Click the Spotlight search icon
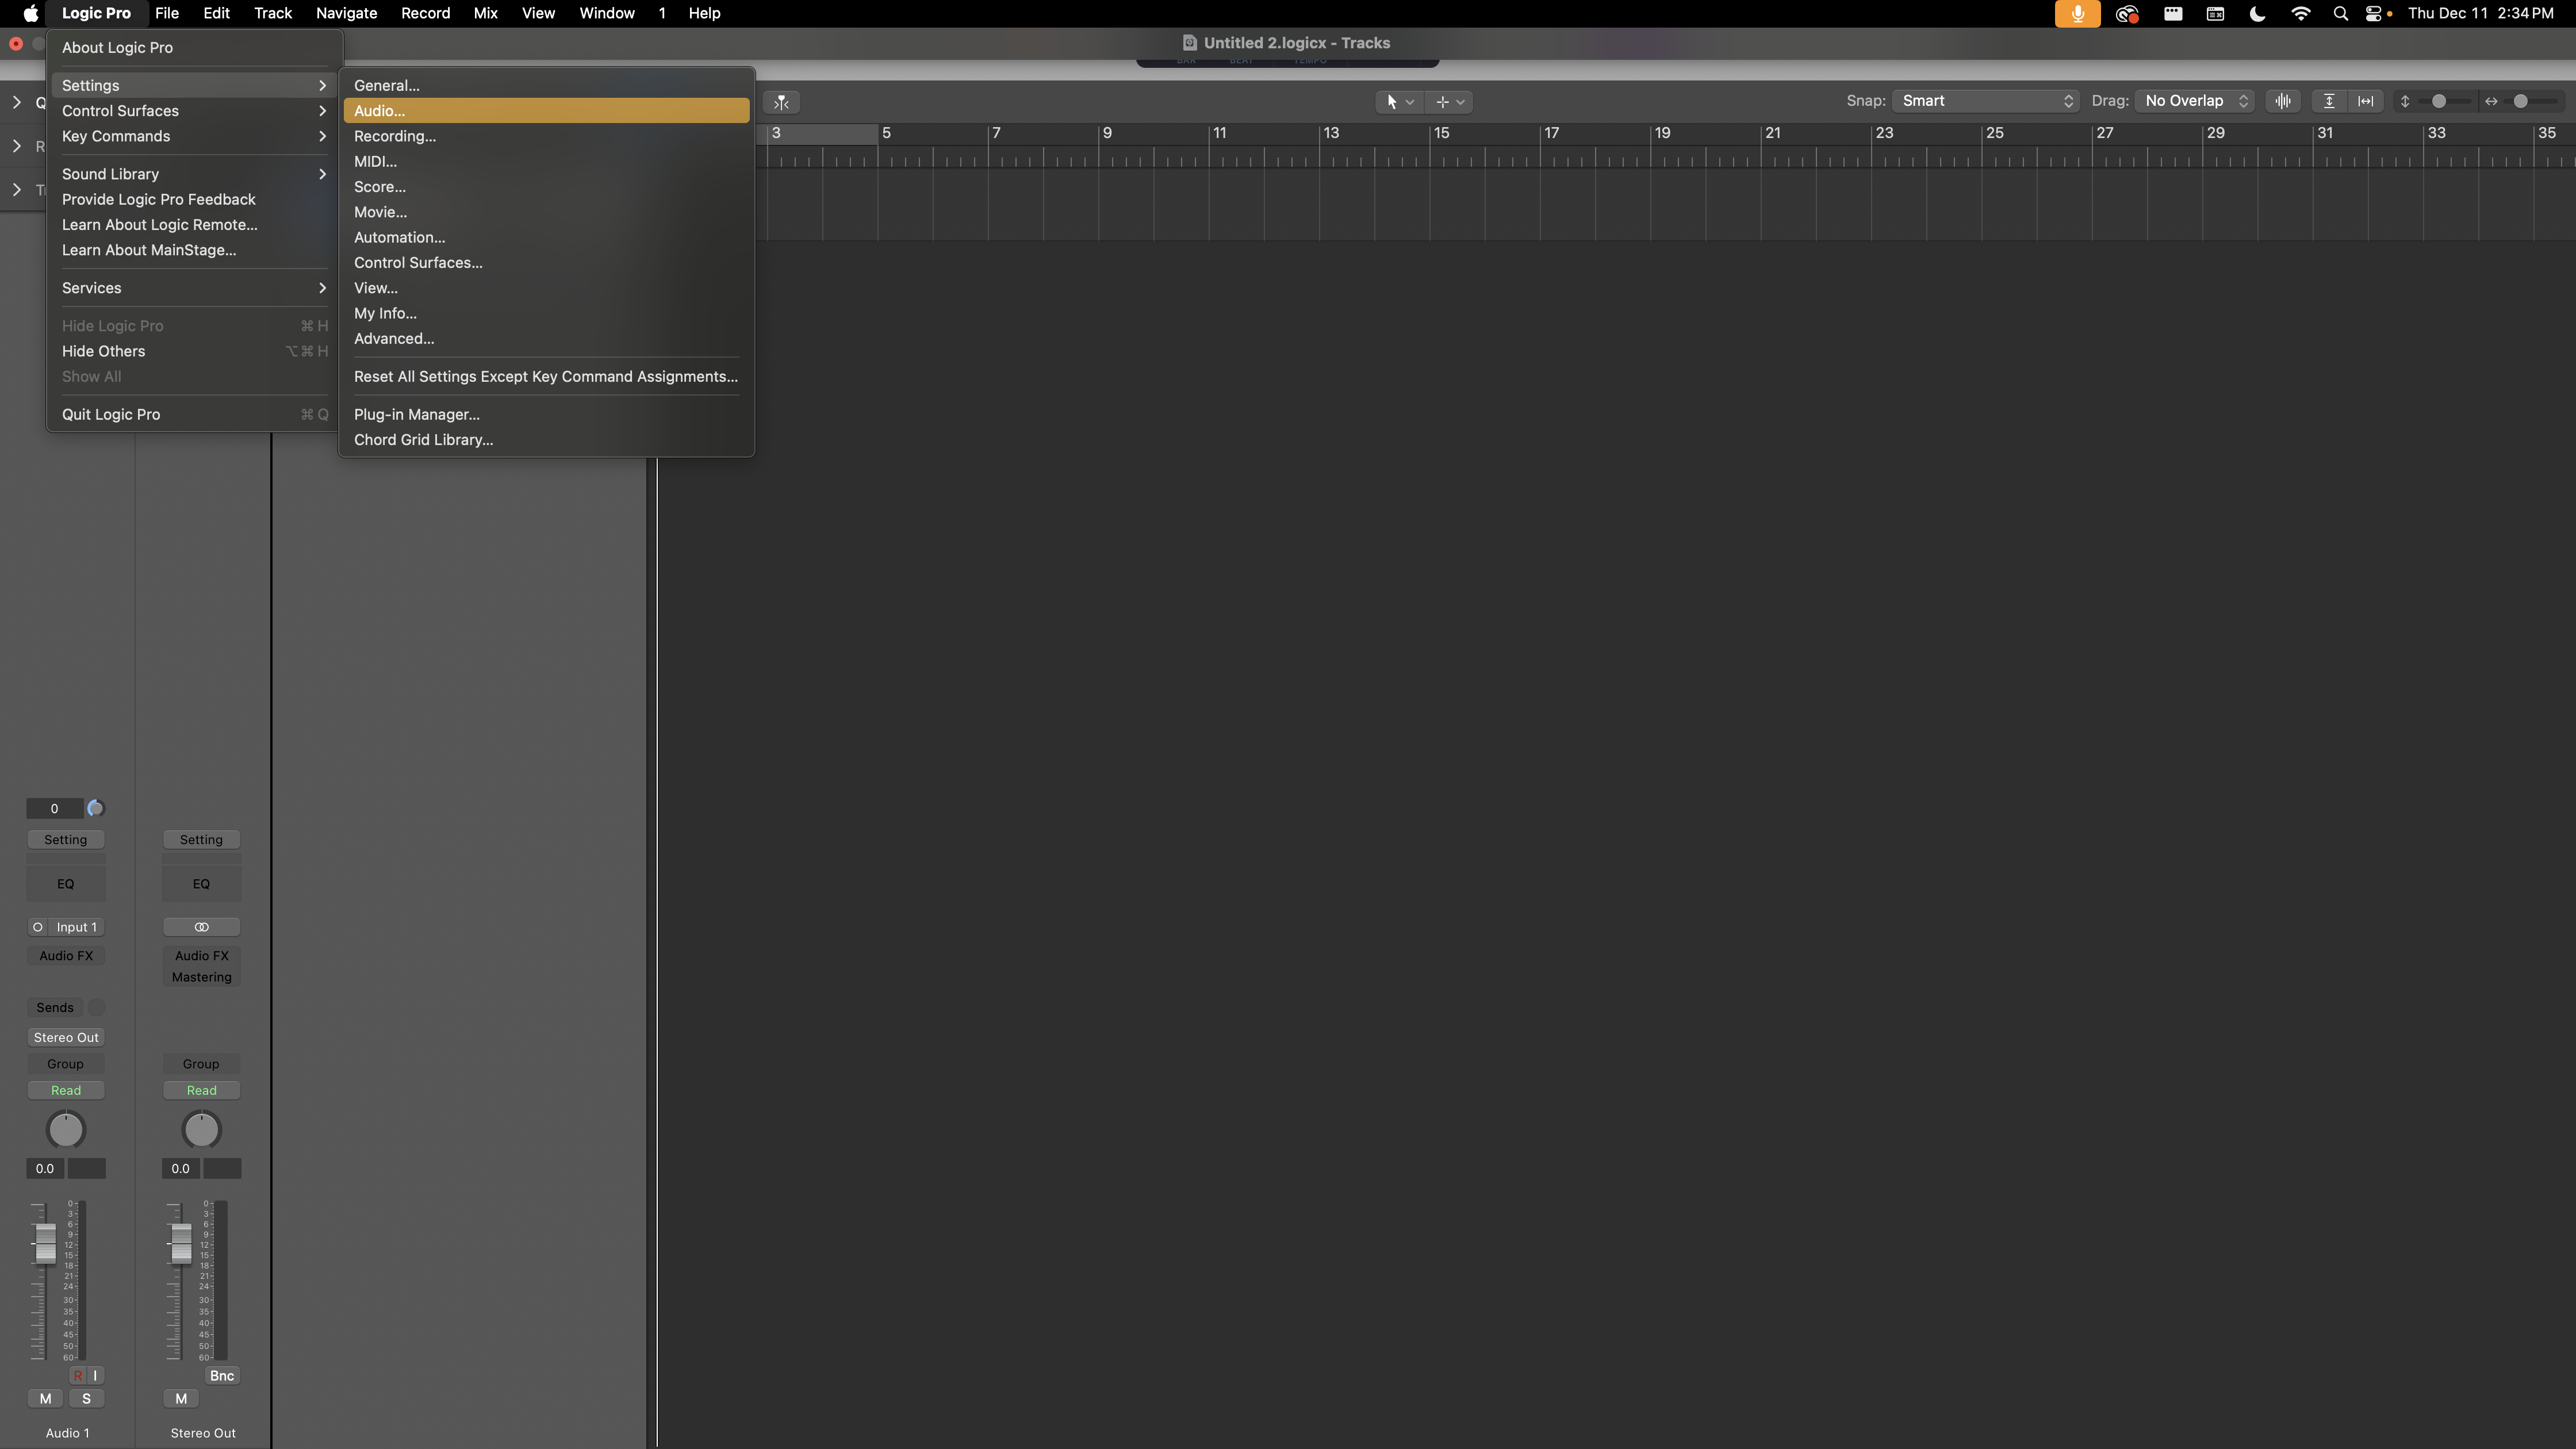2576x1449 pixels. [x=2340, y=14]
